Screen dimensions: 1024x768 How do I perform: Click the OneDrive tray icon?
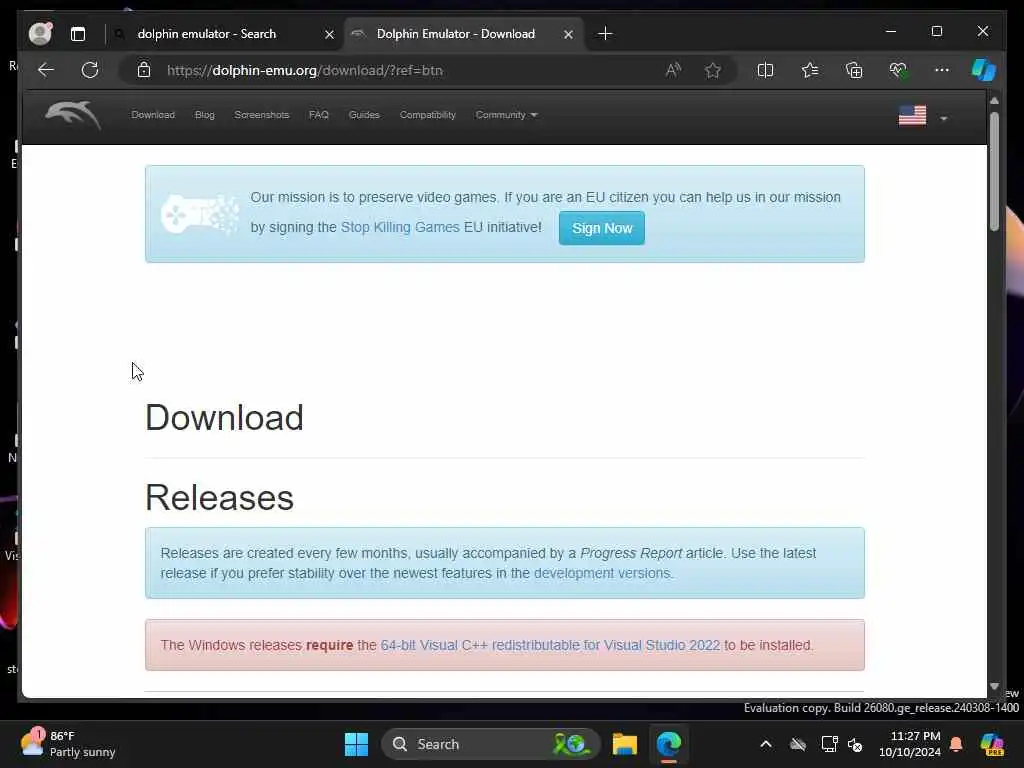tap(798, 744)
